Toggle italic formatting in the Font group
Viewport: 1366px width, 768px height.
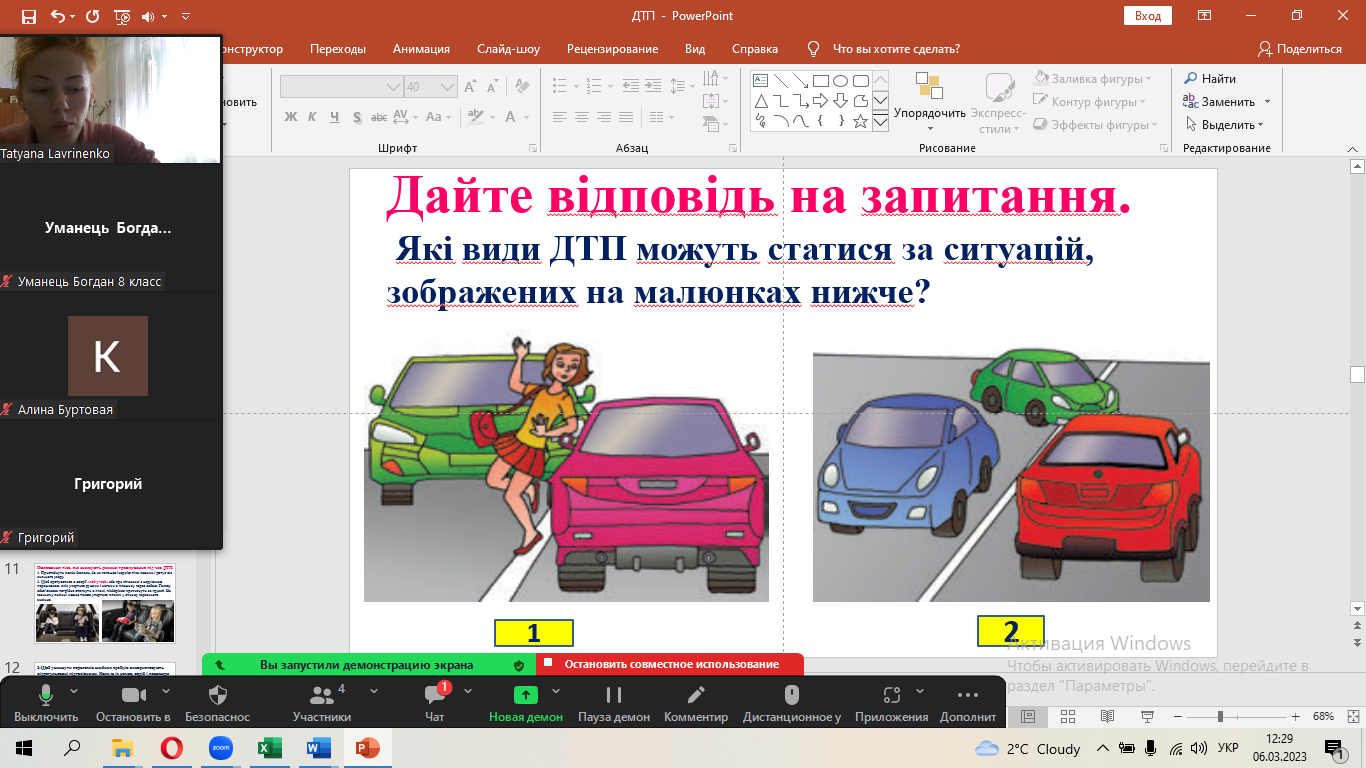[313, 117]
